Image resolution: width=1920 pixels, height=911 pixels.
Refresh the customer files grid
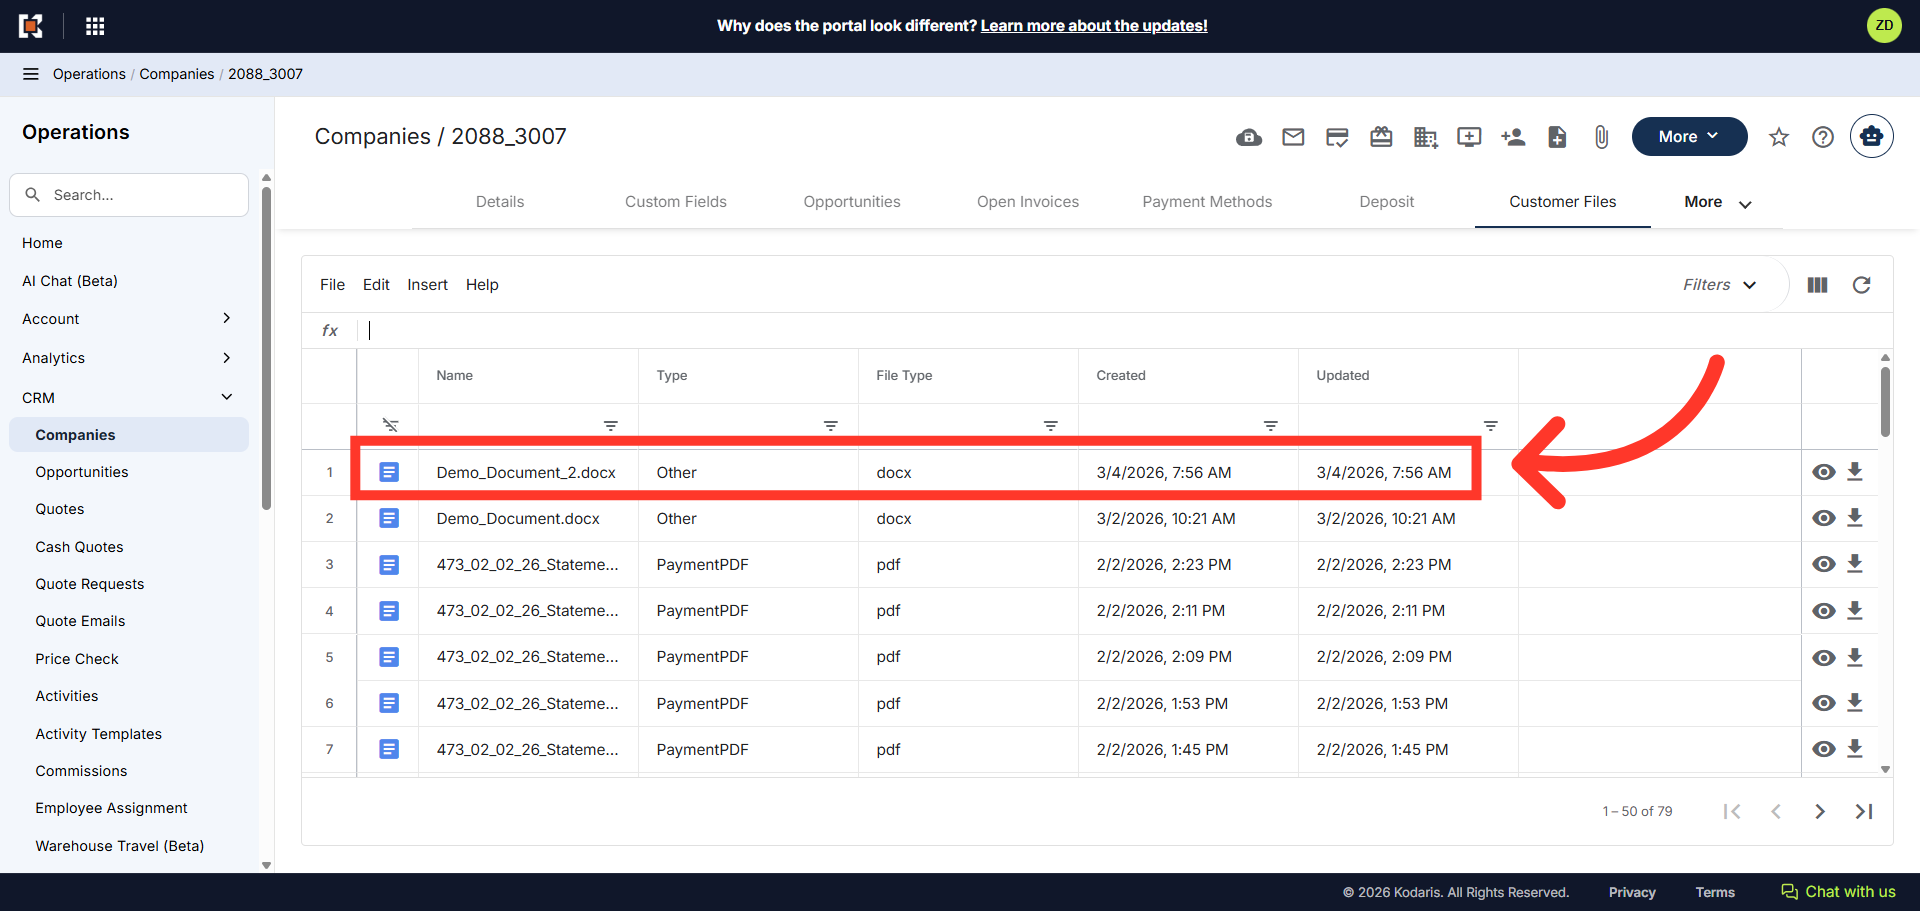[x=1862, y=285]
